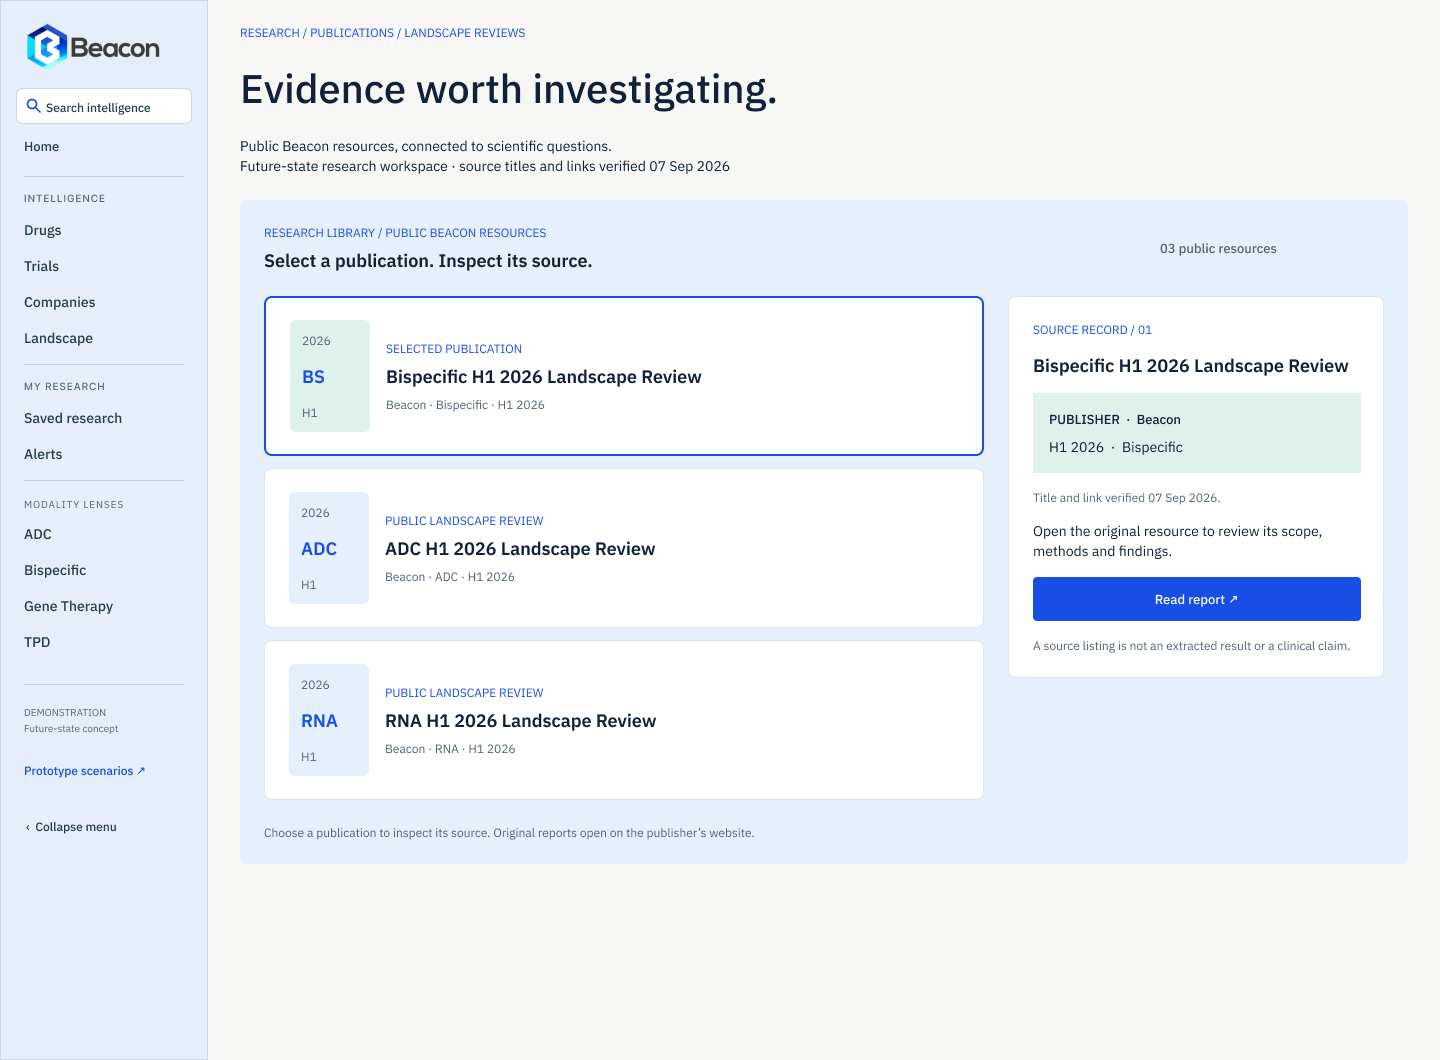
Task: Select the ADC modality lens
Action: click(38, 534)
